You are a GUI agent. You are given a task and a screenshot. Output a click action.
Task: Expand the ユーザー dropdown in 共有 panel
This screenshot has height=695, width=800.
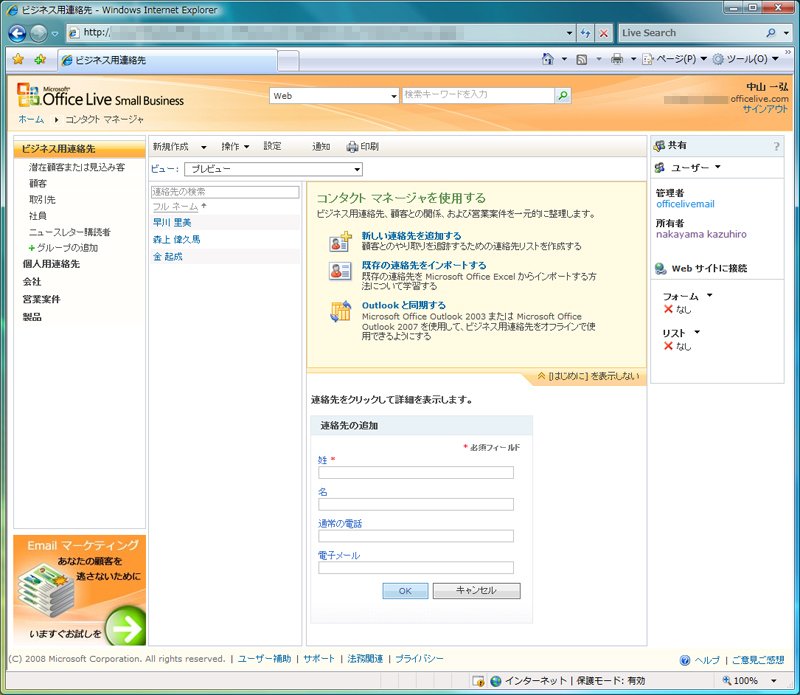717,167
